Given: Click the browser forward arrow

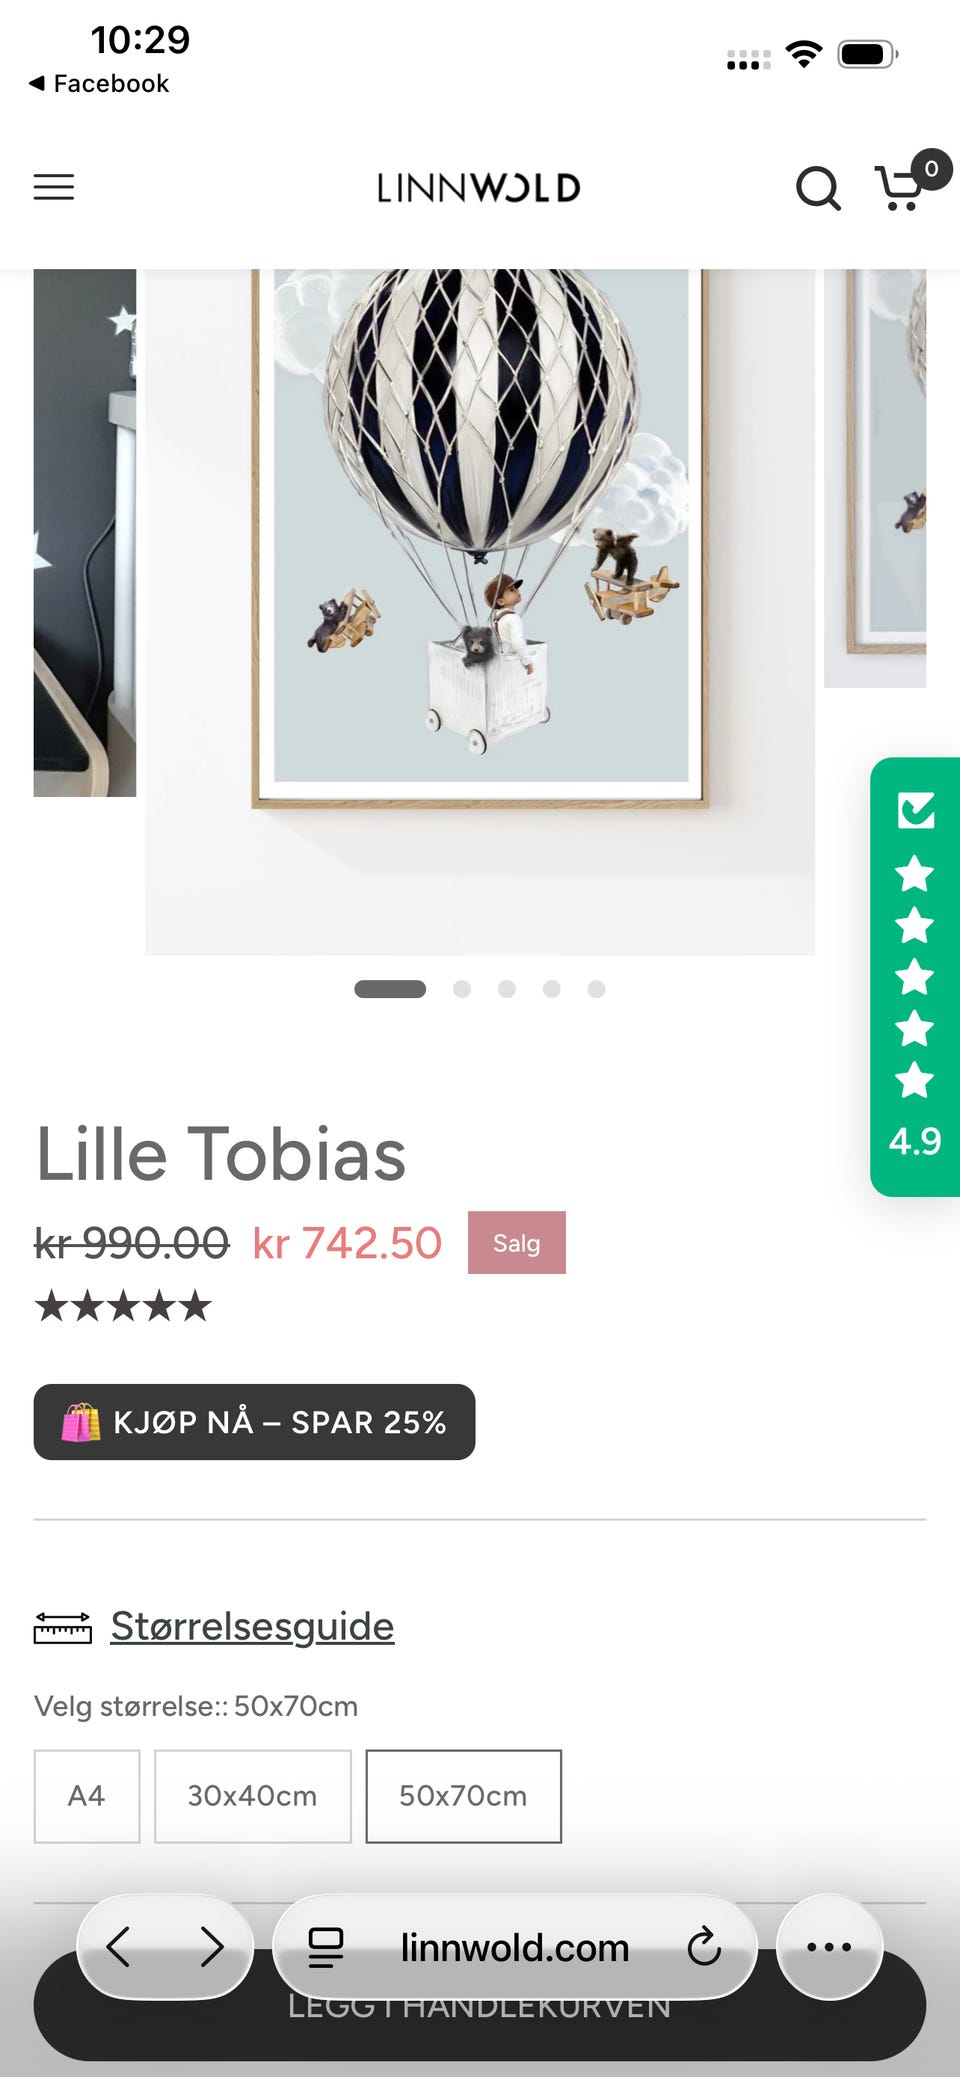Looking at the screenshot, I should coord(211,1947).
